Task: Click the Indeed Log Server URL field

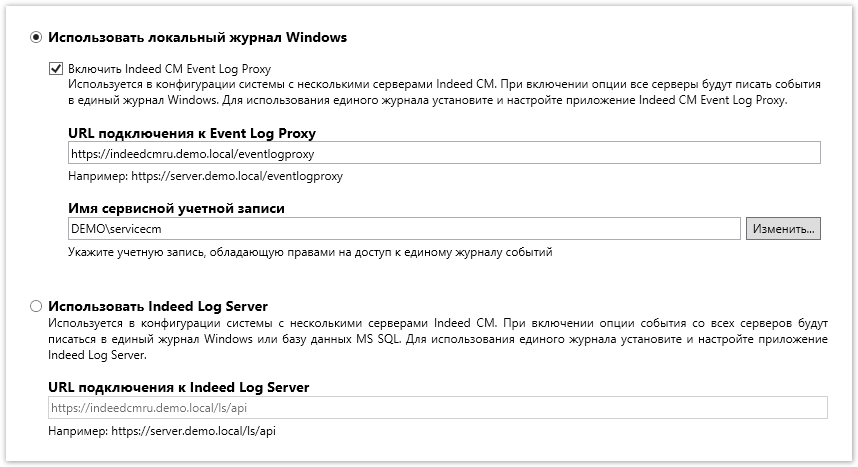Action: tap(437, 407)
